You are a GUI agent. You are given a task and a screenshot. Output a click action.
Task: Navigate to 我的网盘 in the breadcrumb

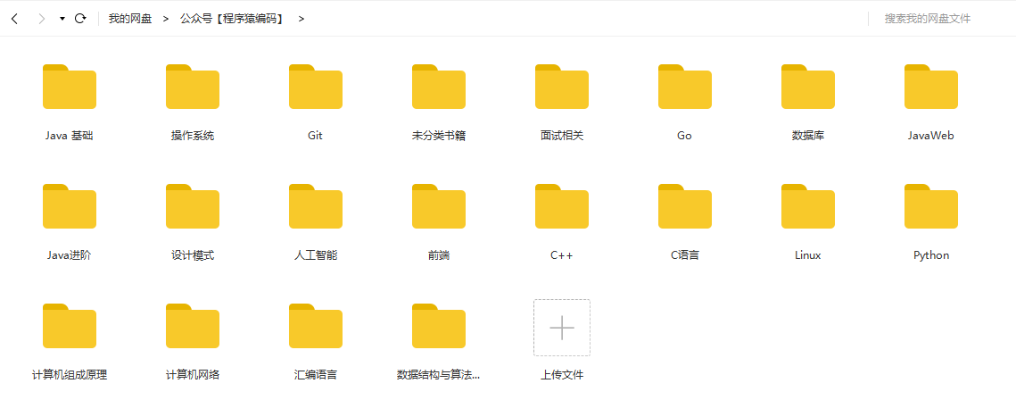[x=130, y=19]
